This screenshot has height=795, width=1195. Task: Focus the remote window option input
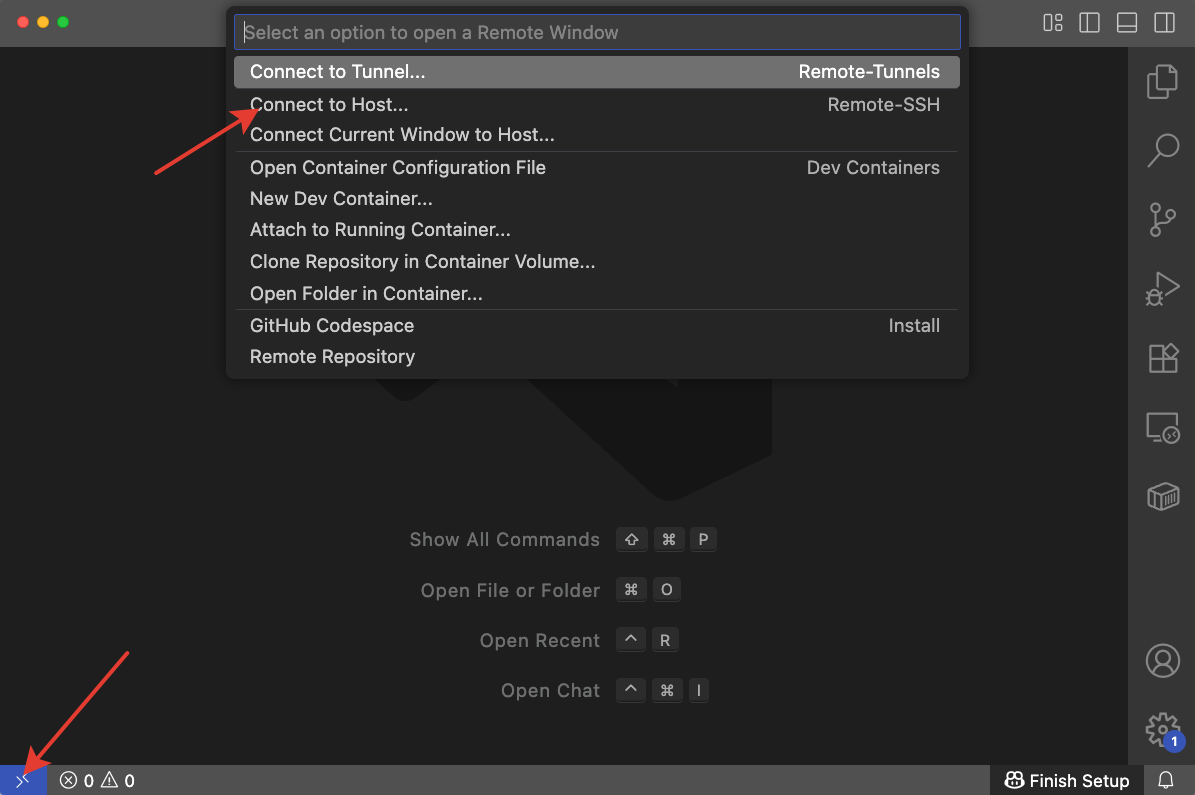(x=597, y=32)
